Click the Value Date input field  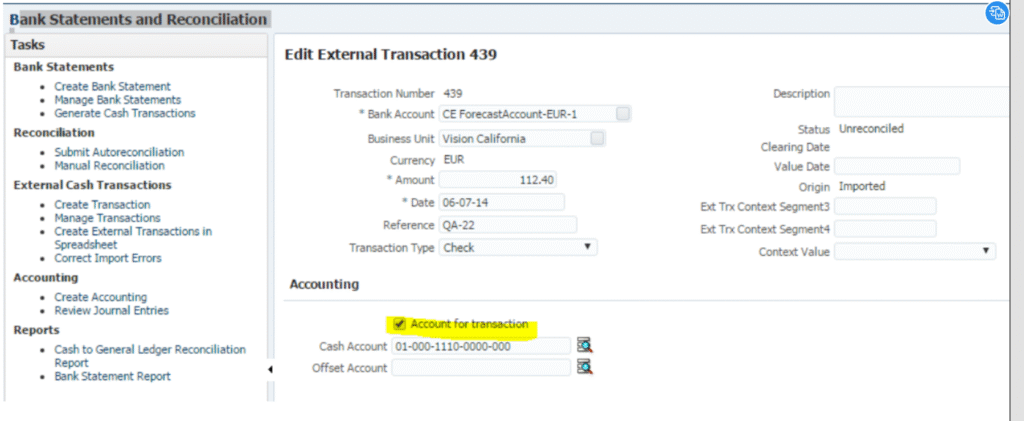click(x=897, y=166)
